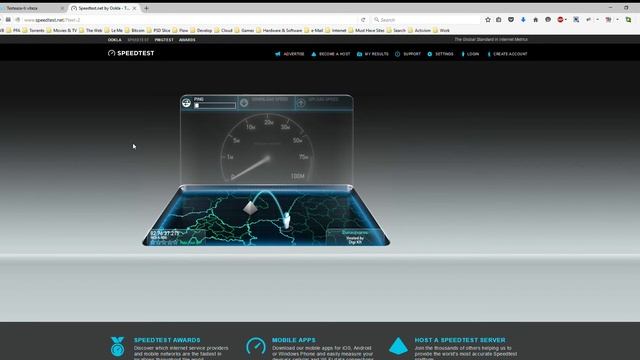Screen dimensions: 640x360
Task: Open the Hardware & Software bookmark folder
Action: click(279, 30)
